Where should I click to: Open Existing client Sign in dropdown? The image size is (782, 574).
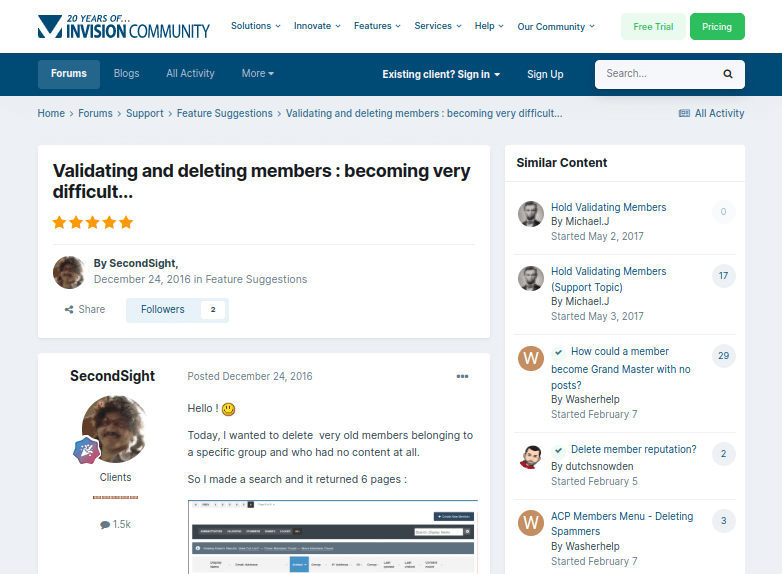click(441, 74)
